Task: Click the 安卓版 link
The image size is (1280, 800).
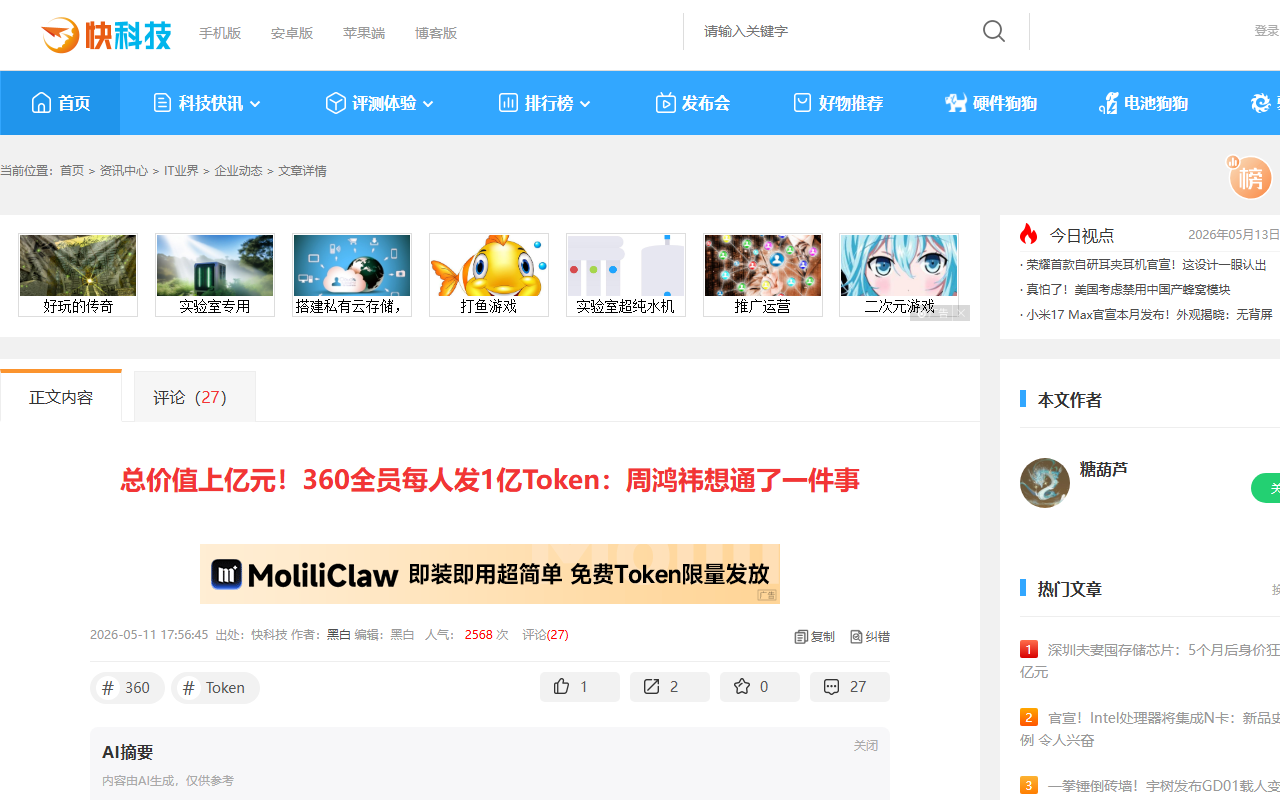Action: pos(292,33)
